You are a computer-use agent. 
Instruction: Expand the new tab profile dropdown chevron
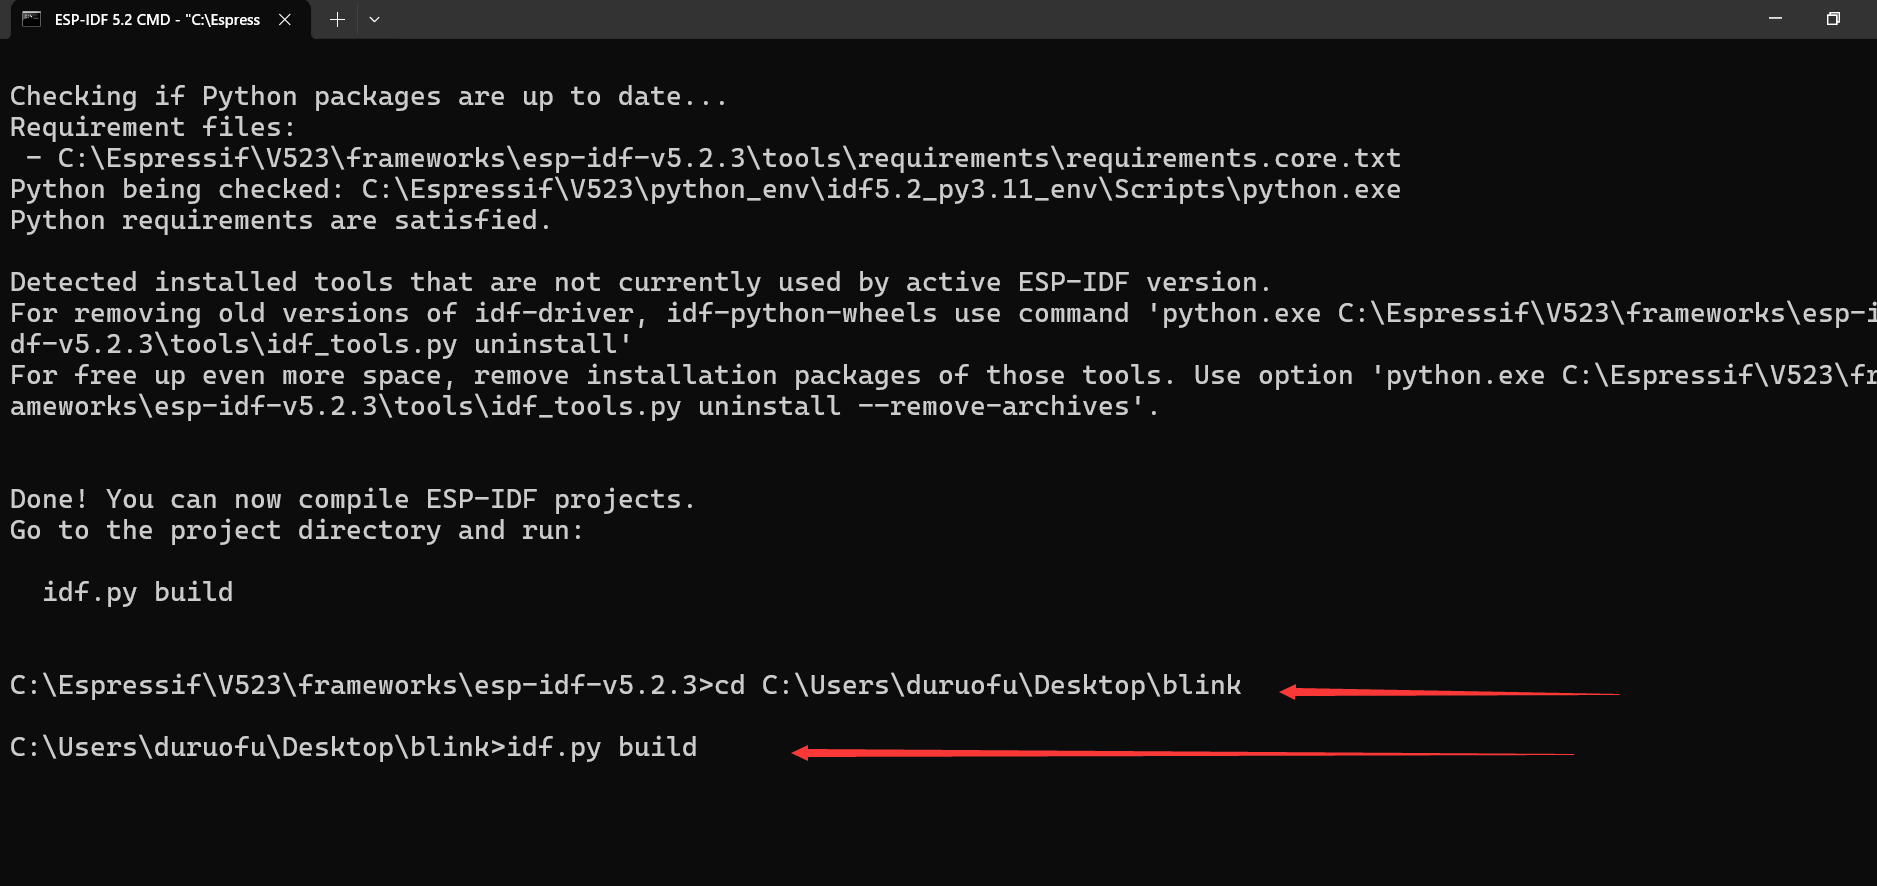click(374, 19)
